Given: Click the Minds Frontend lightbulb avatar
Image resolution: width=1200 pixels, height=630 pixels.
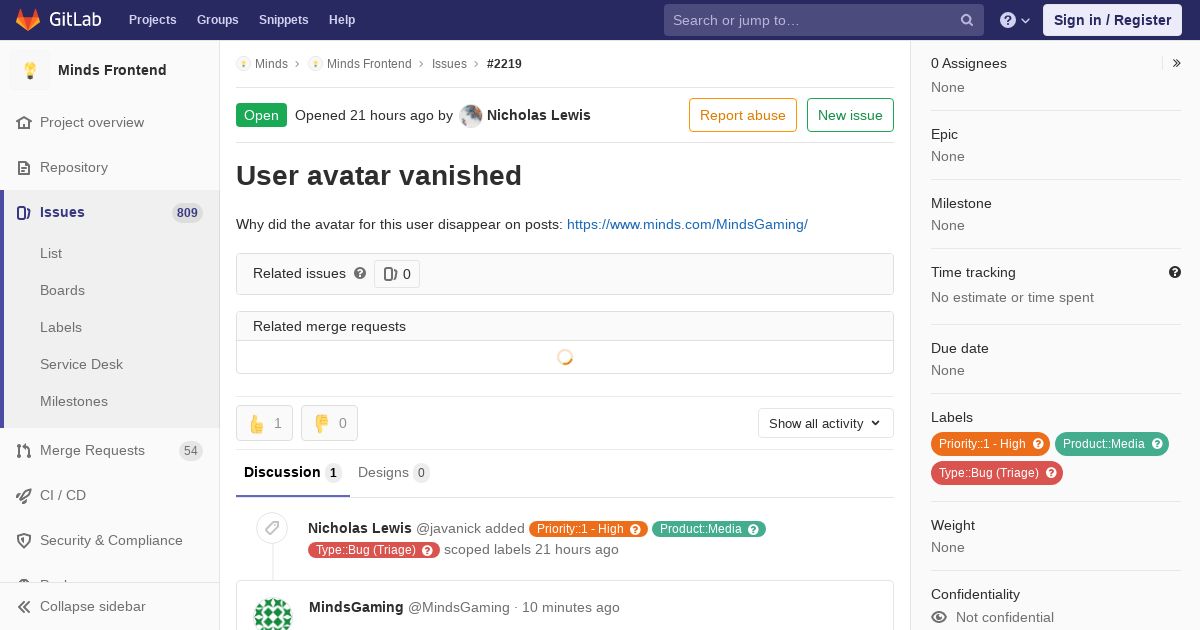Looking at the screenshot, I should click(30, 70).
